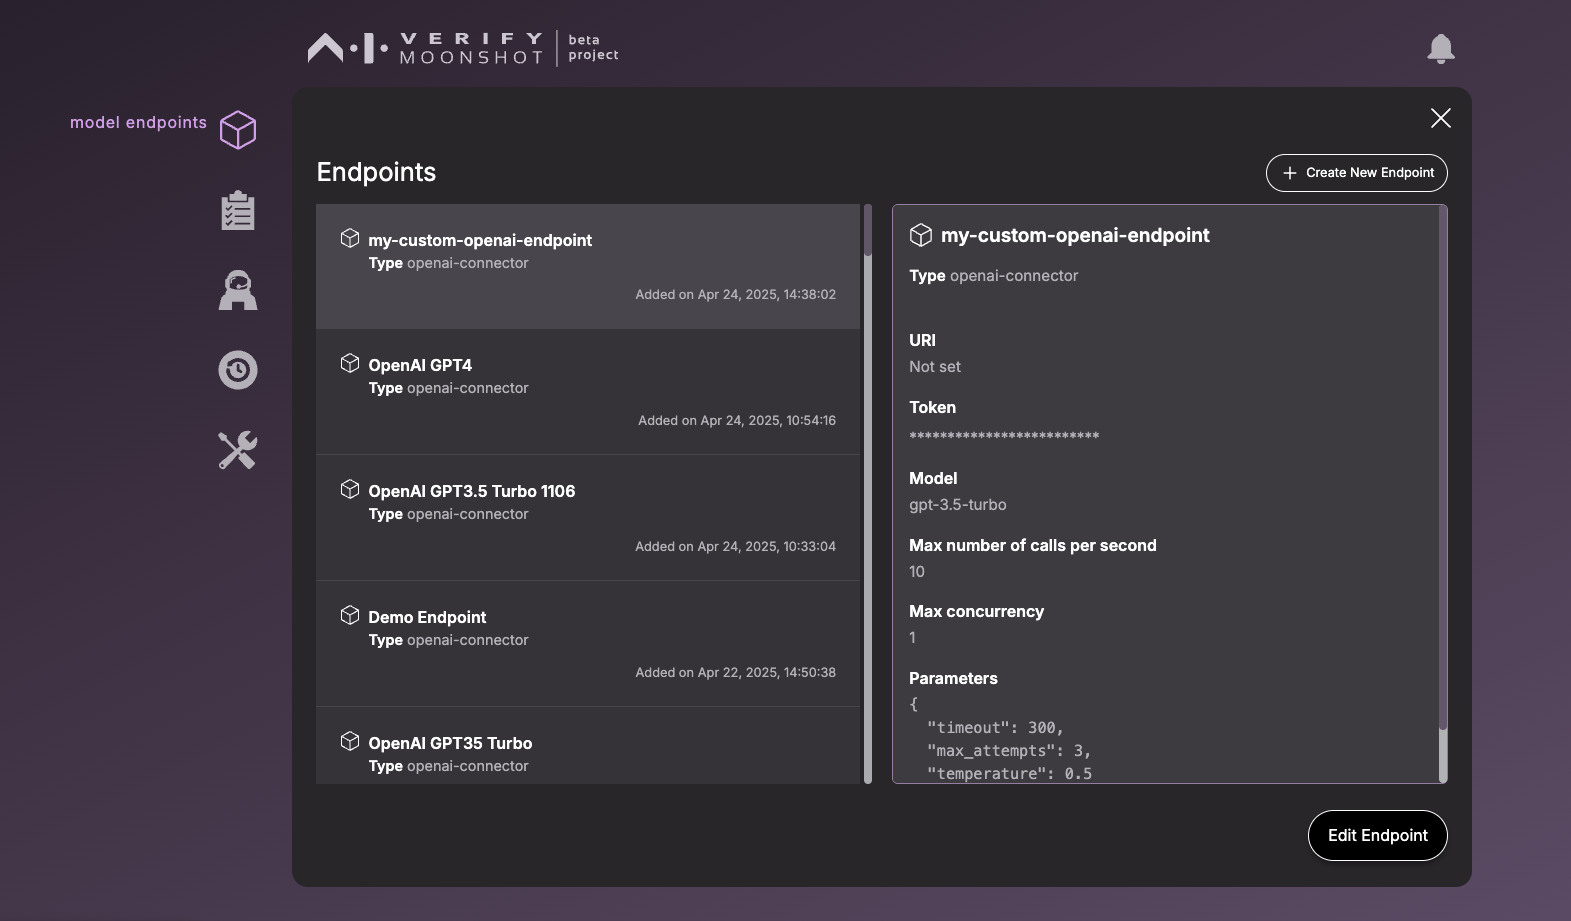The width and height of the screenshot is (1571, 921).
Task: Click the Endpoints heading
Action: (376, 172)
